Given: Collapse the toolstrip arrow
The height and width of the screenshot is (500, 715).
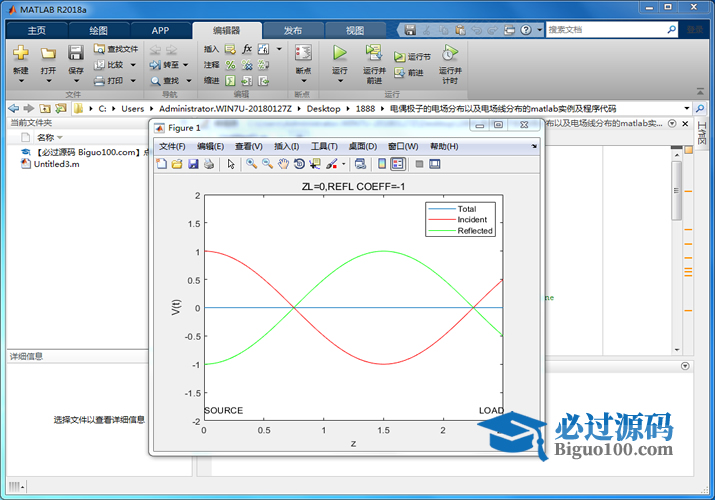Looking at the screenshot, I should (700, 92).
